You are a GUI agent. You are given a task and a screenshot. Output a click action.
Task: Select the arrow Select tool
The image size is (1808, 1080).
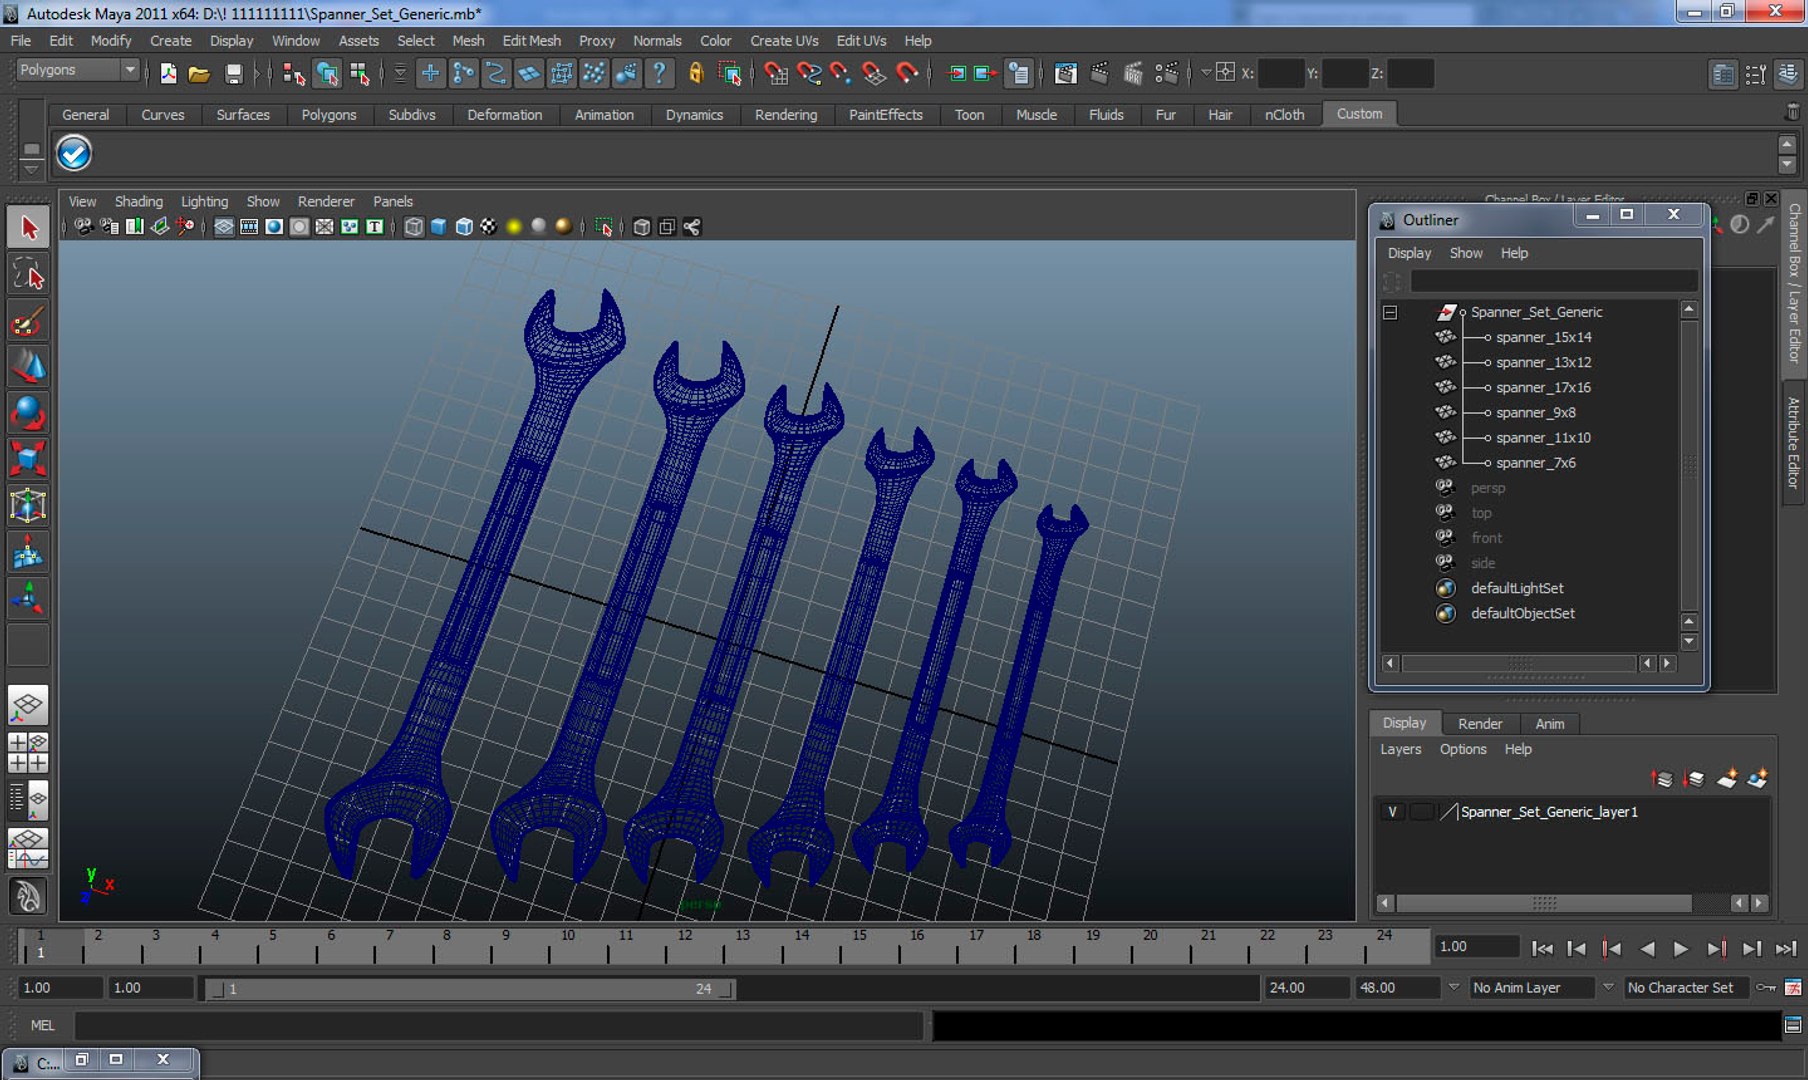coord(28,228)
